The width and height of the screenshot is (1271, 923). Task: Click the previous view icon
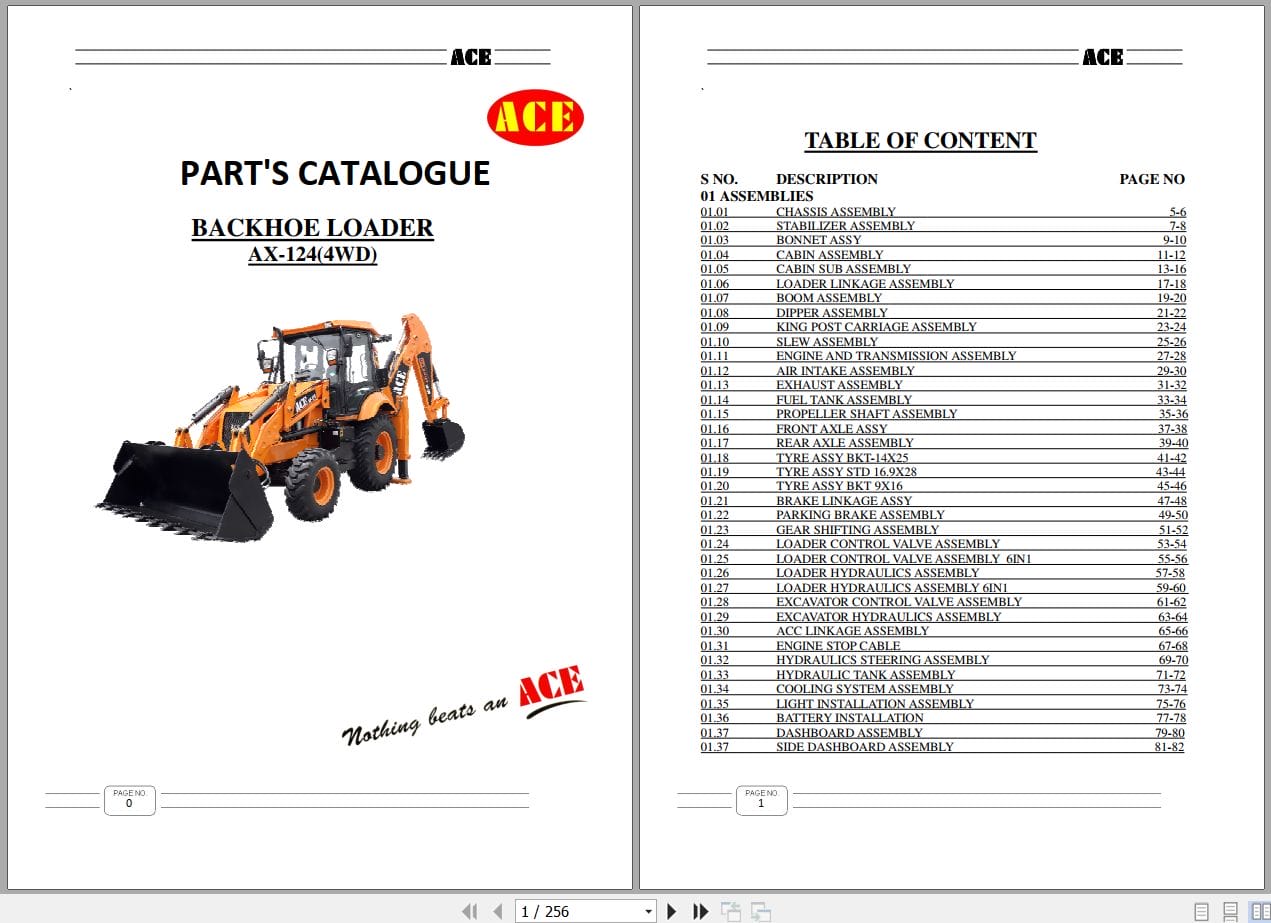pos(731,911)
